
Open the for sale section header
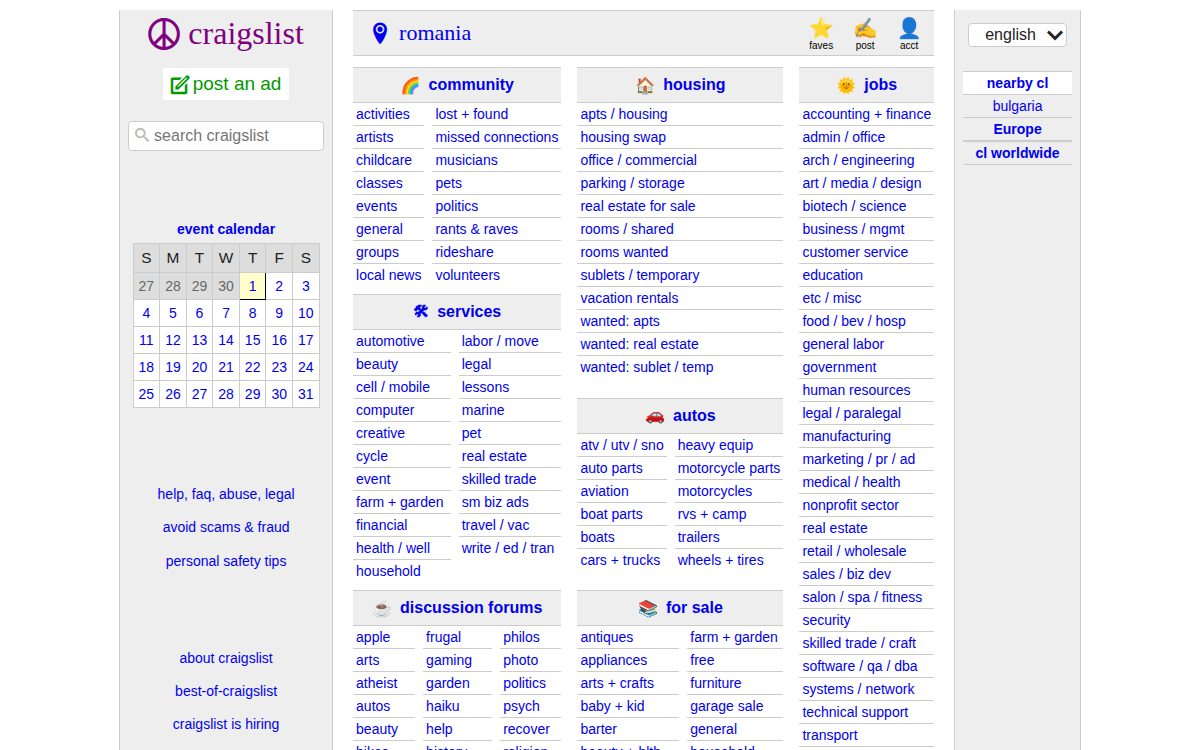coord(694,608)
